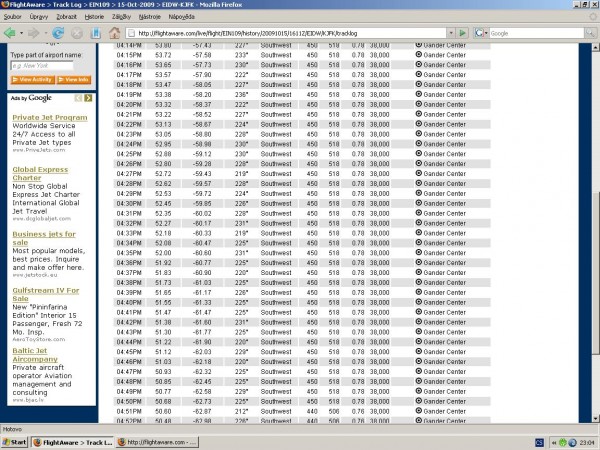
Task: Open the Záložky menu
Action: (121, 17)
